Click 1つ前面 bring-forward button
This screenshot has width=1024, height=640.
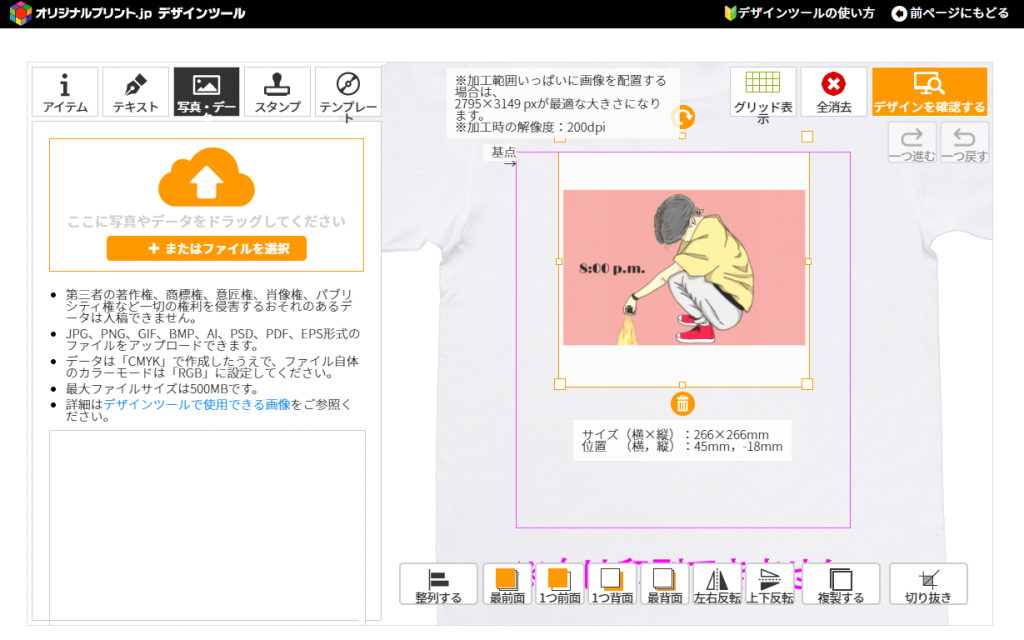click(560, 584)
